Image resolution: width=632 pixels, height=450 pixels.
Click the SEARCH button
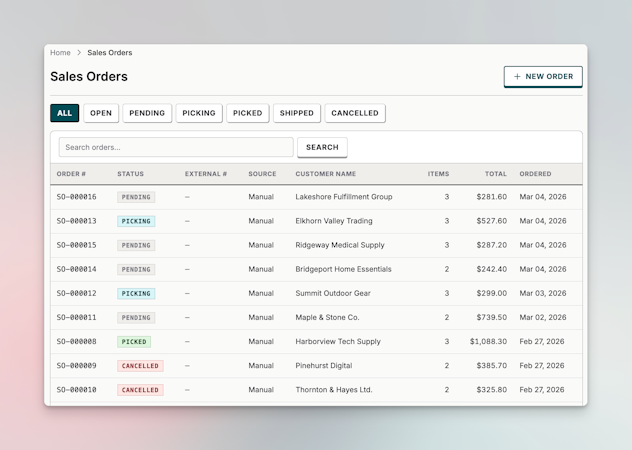coord(322,147)
